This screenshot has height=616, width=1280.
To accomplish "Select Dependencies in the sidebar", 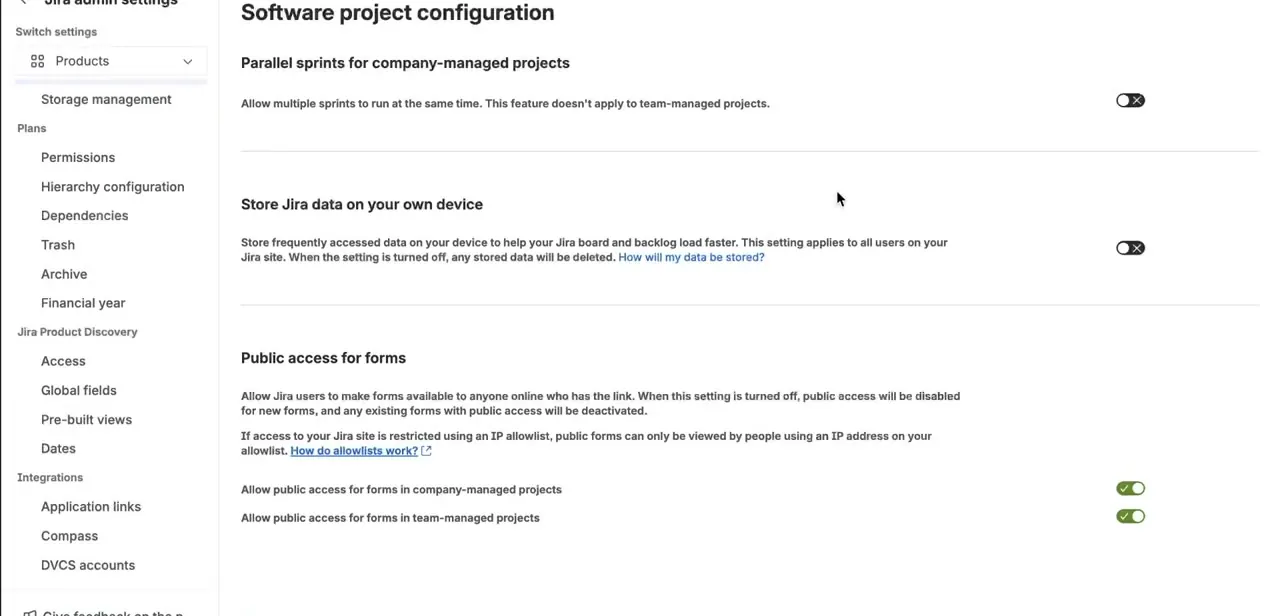I will [x=84, y=215].
